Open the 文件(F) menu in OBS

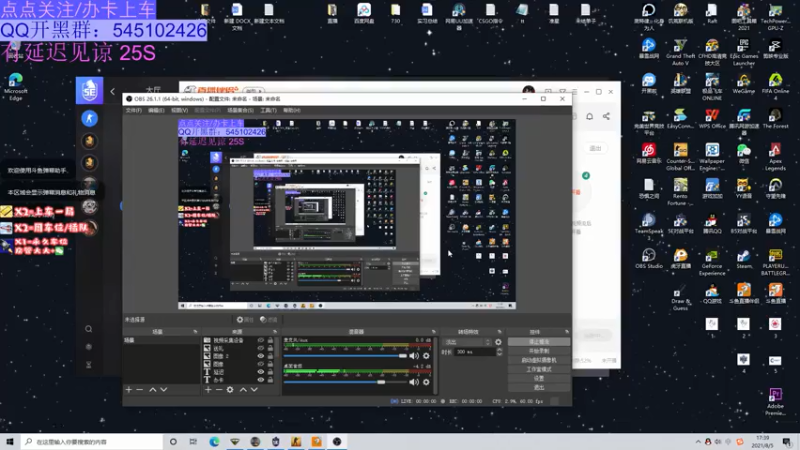[x=134, y=110]
